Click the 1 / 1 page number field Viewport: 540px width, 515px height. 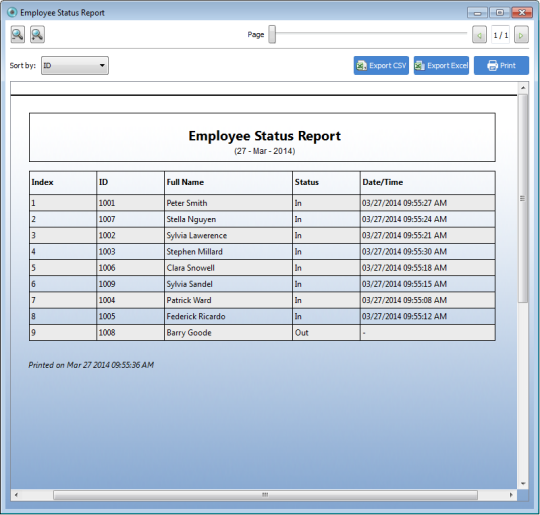500,35
